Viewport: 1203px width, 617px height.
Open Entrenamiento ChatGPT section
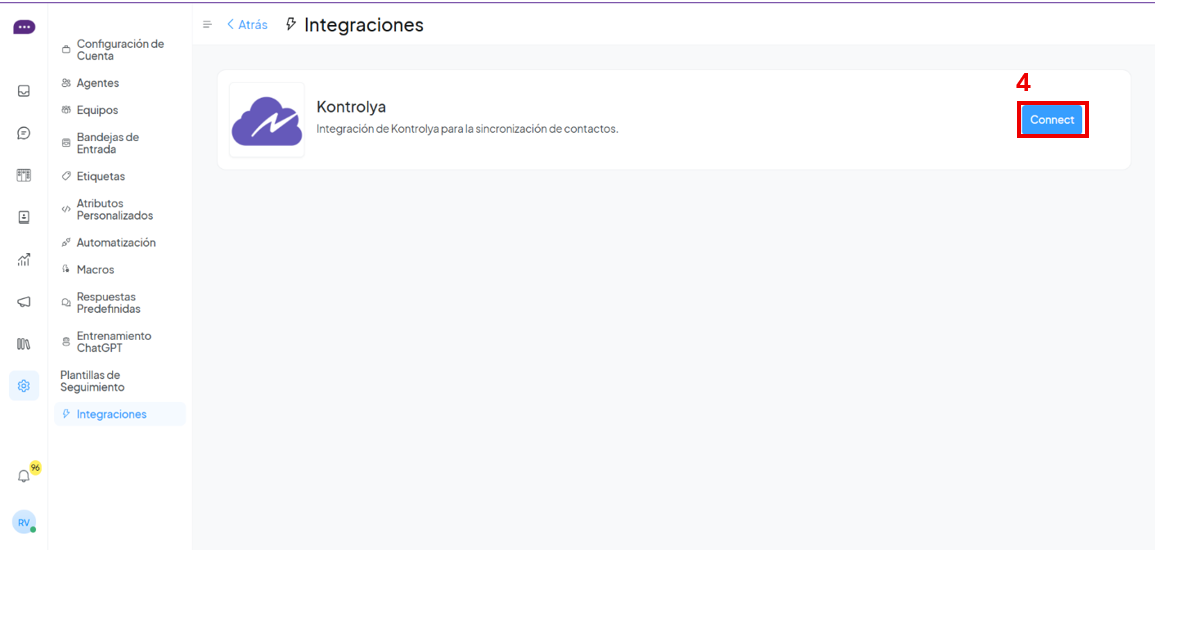pos(113,342)
